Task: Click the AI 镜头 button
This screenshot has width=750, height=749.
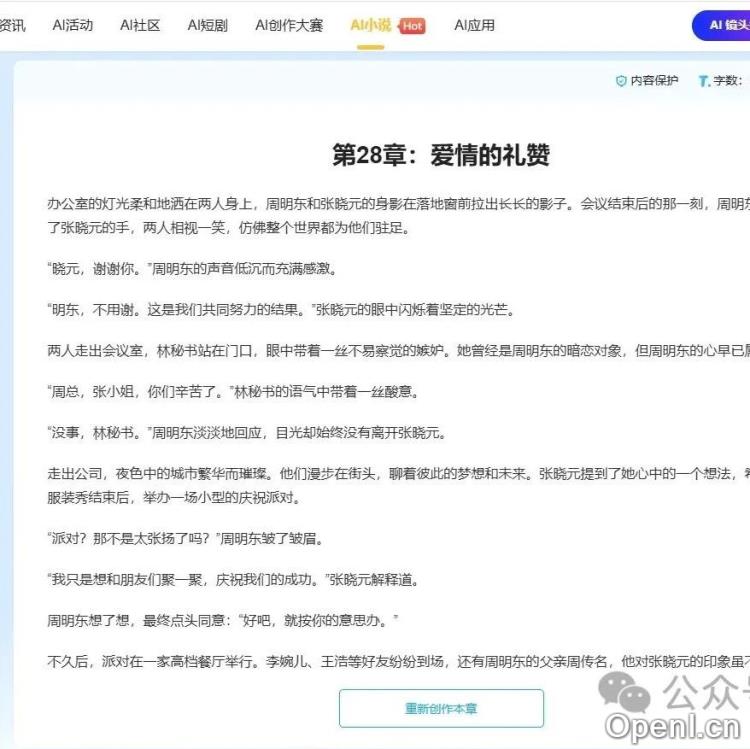Action: click(722, 25)
